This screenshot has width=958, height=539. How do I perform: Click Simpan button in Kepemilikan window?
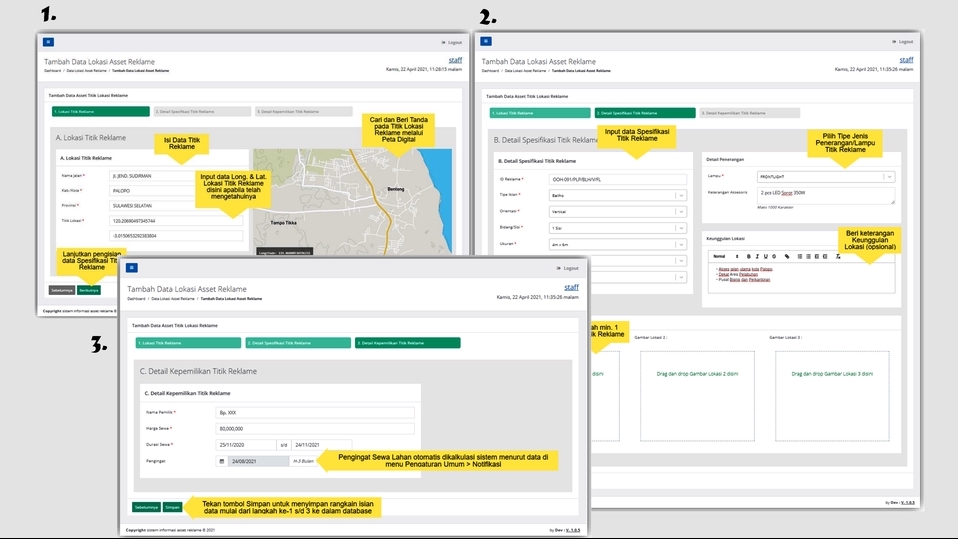tap(172, 507)
